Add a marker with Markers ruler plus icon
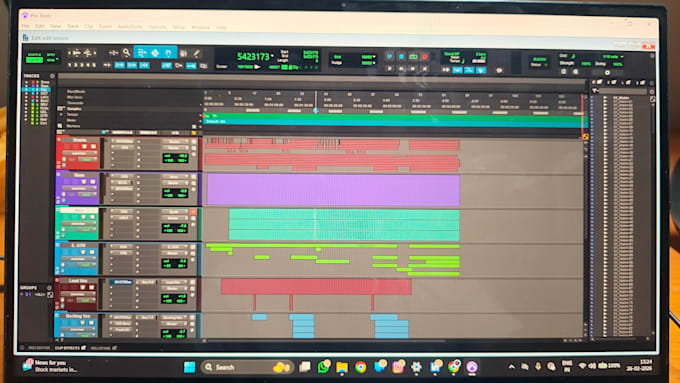The height and width of the screenshot is (383, 680). tap(194, 127)
